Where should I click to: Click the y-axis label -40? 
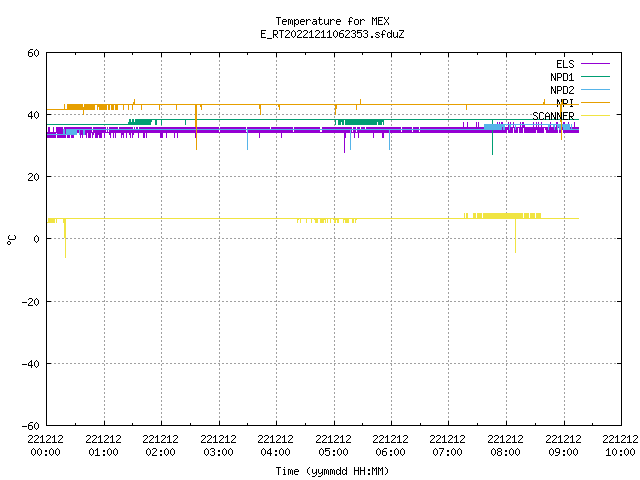(31, 364)
